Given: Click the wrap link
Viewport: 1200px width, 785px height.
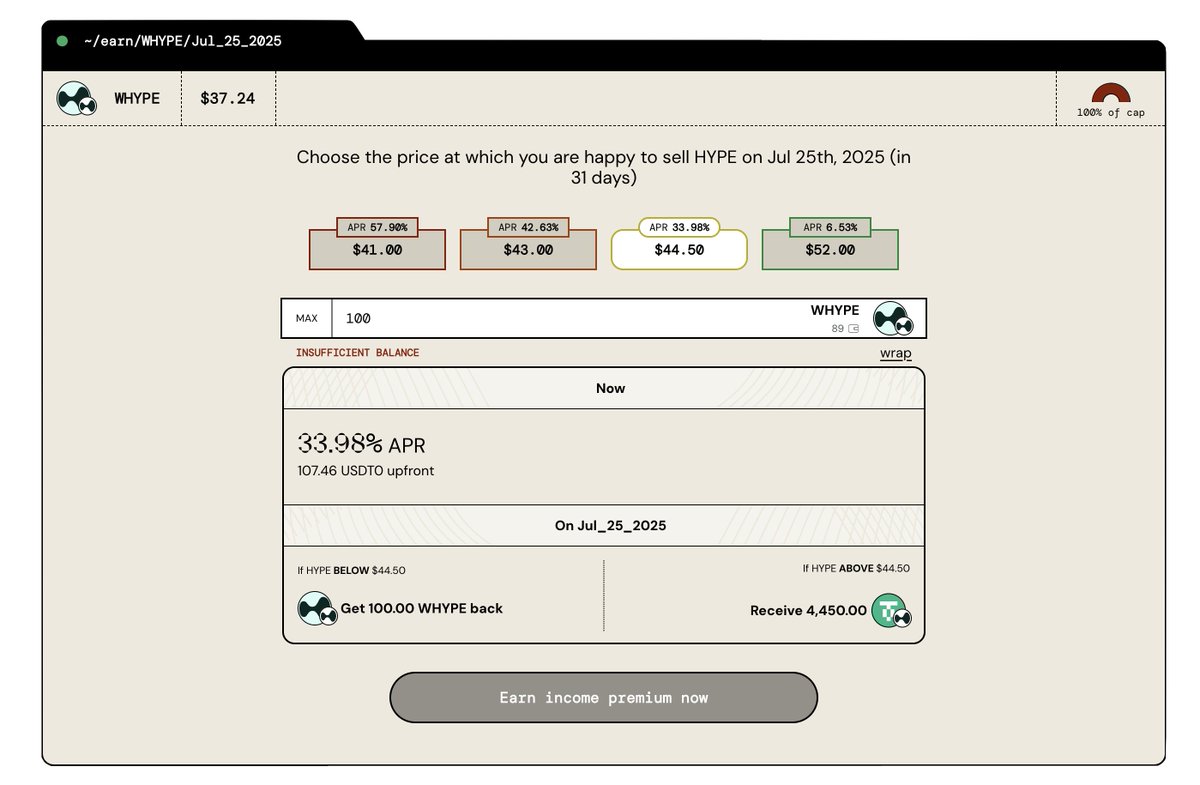Looking at the screenshot, I should click(x=895, y=353).
